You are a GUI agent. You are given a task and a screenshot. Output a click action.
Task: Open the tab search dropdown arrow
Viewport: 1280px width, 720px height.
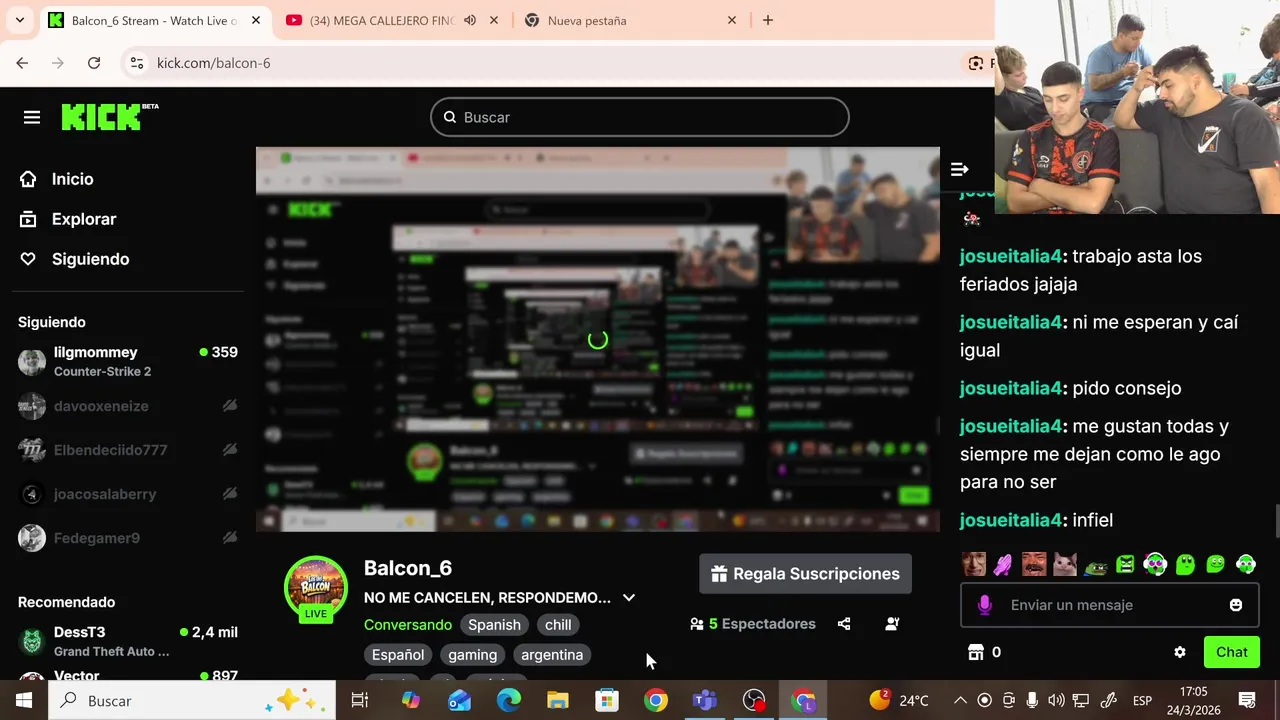[x=19, y=20]
